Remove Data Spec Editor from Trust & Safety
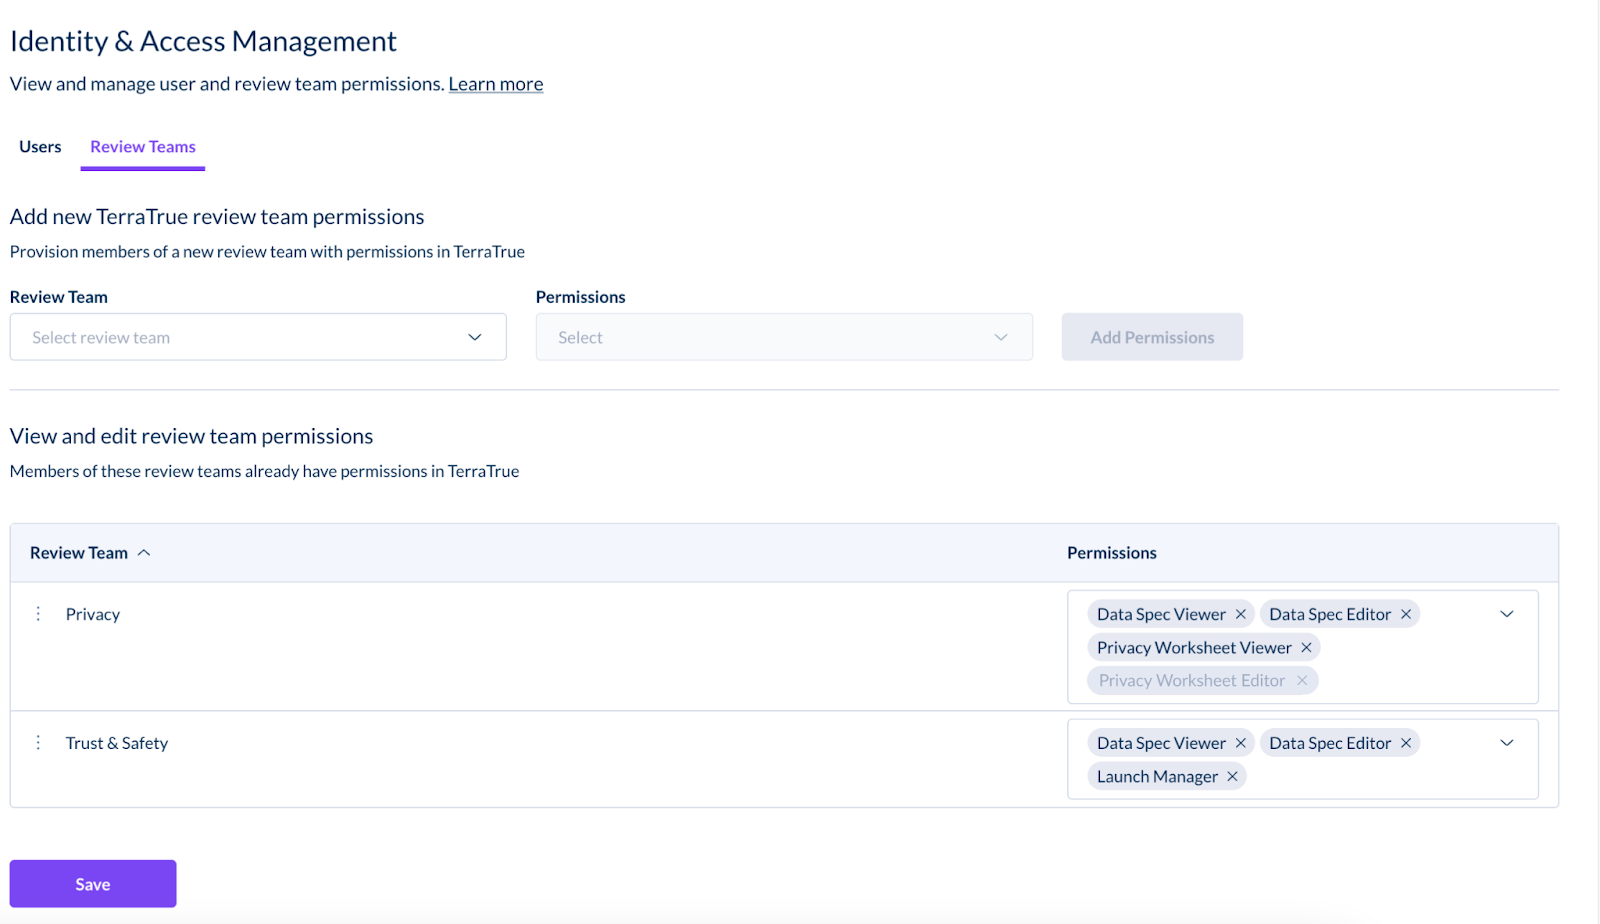This screenshot has height=924, width=1600. tap(1406, 743)
